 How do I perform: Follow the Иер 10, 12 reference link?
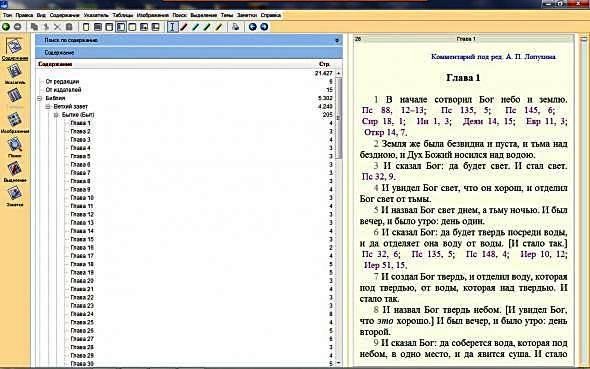pyautogui.click(x=543, y=254)
